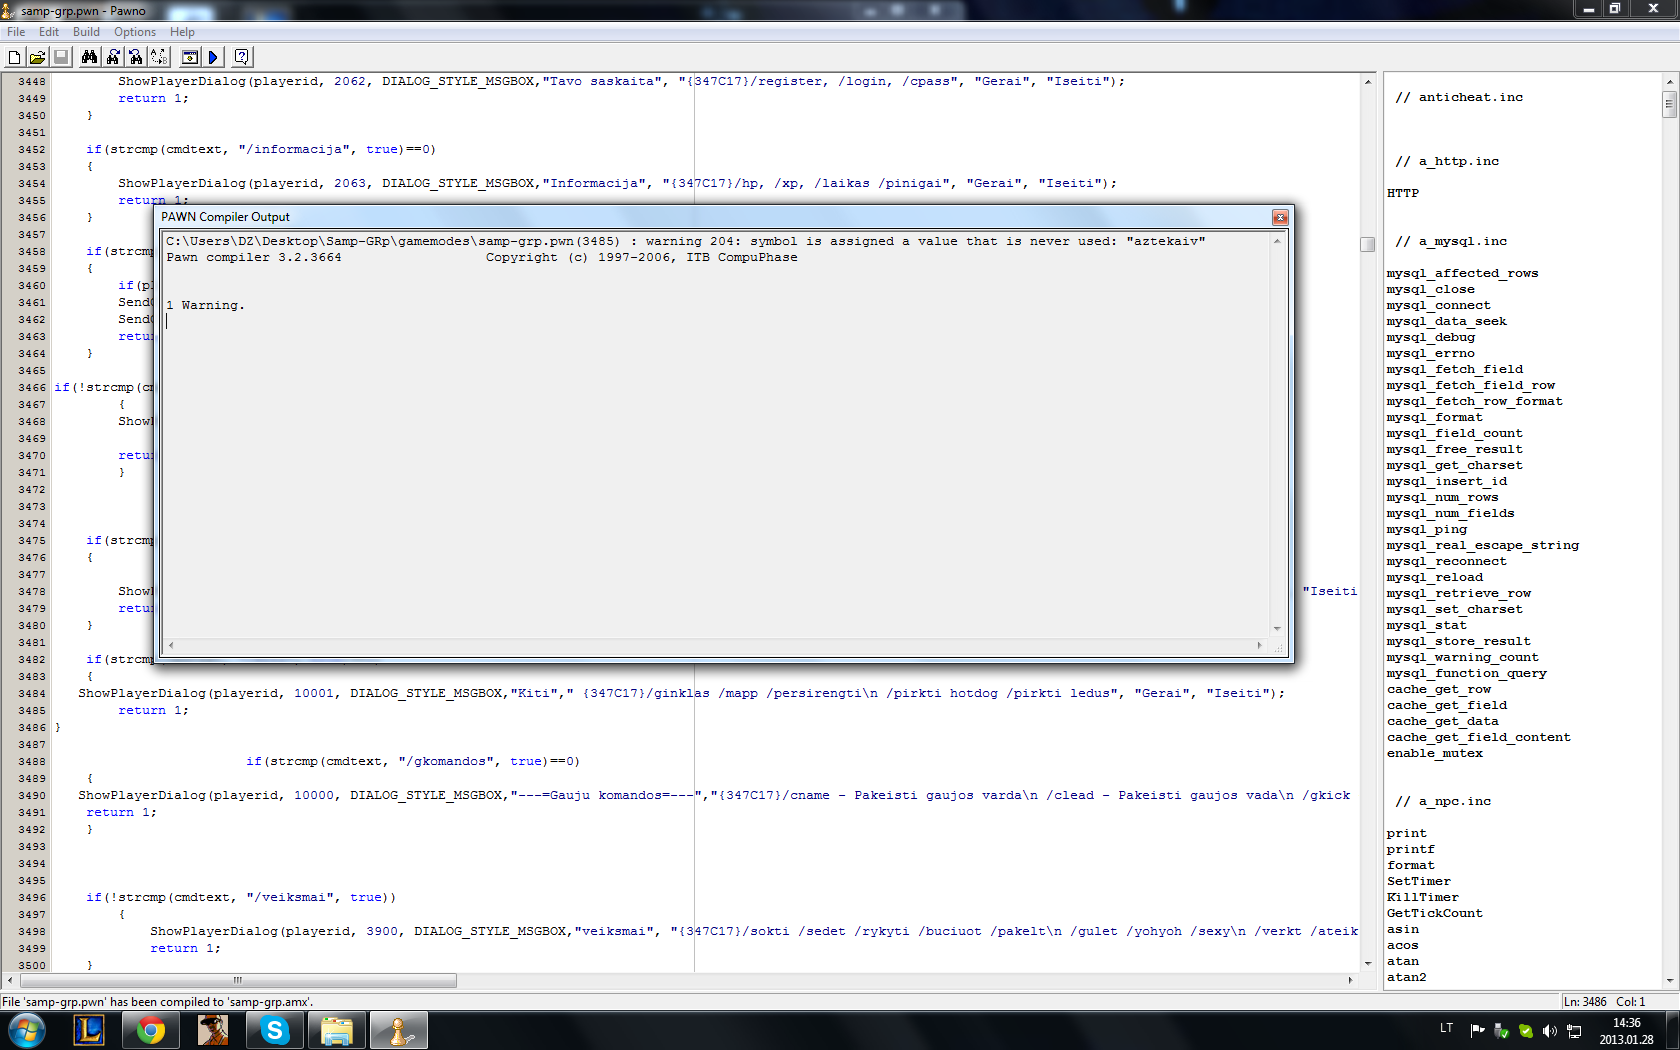The width and height of the screenshot is (1680, 1050).
Task: Click the Find Previous binoculars icon
Action: pos(135,58)
